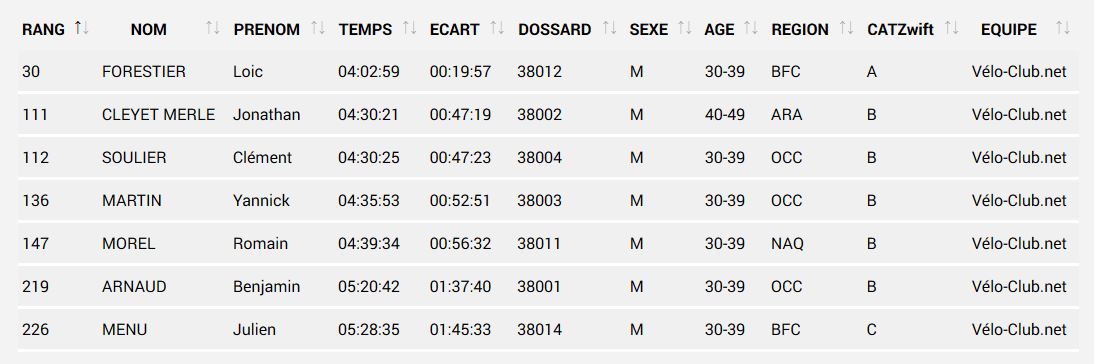Click the MARTIN Yannick row
The height and width of the screenshot is (364, 1094).
click(x=548, y=201)
